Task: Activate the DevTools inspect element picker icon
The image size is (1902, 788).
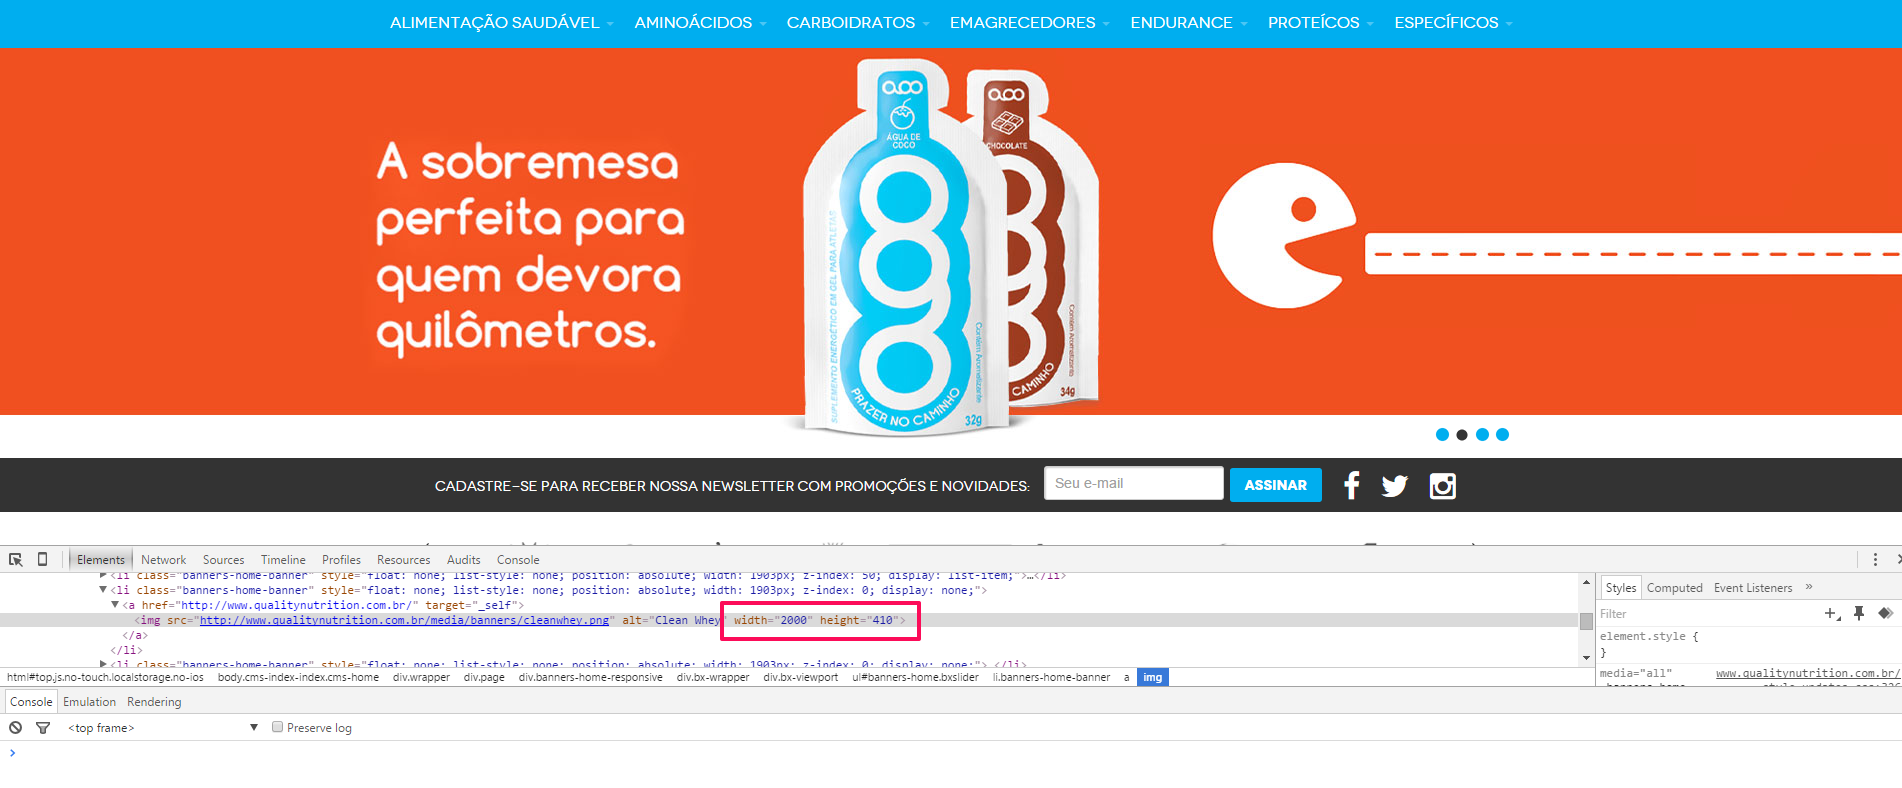Action: pos(16,559)
